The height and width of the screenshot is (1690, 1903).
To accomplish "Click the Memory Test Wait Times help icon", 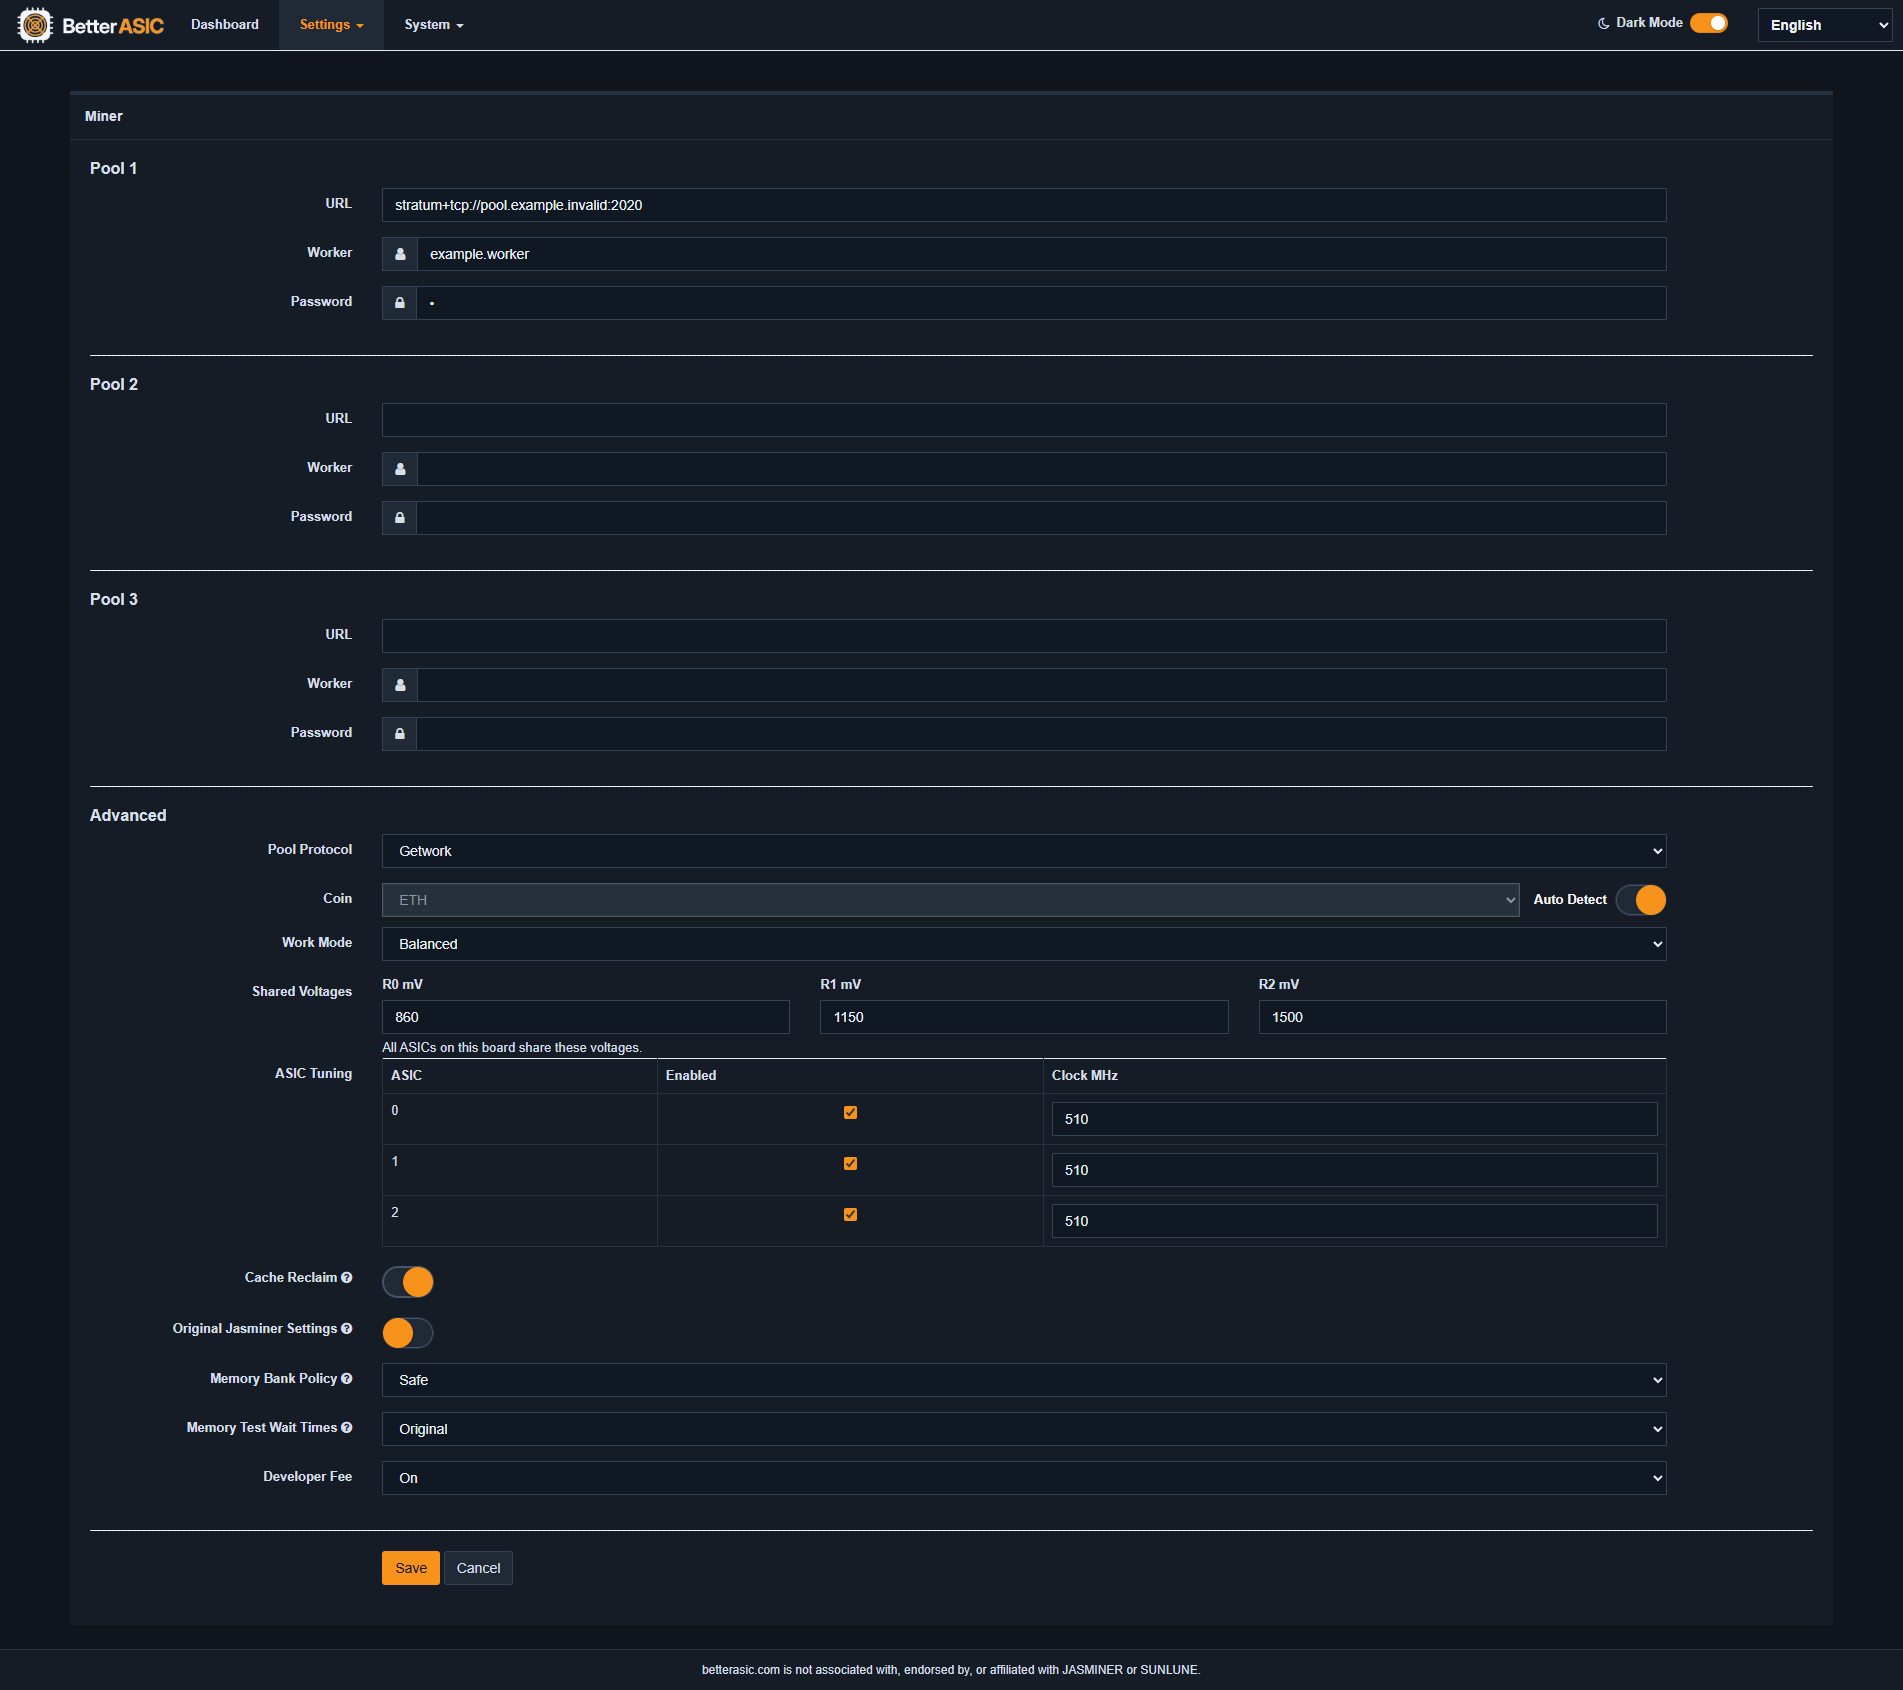I will [347, 1427].
